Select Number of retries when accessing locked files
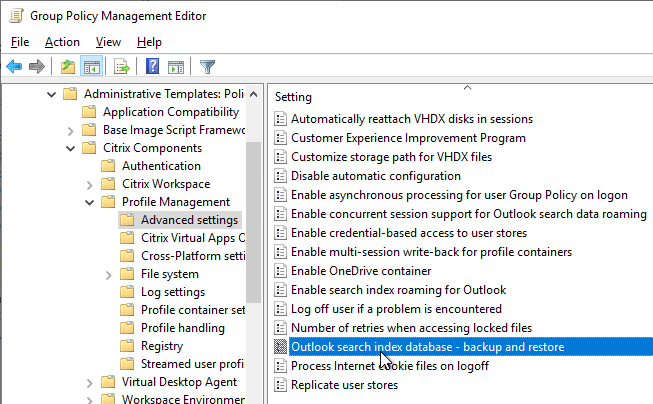 click(411, 328)
